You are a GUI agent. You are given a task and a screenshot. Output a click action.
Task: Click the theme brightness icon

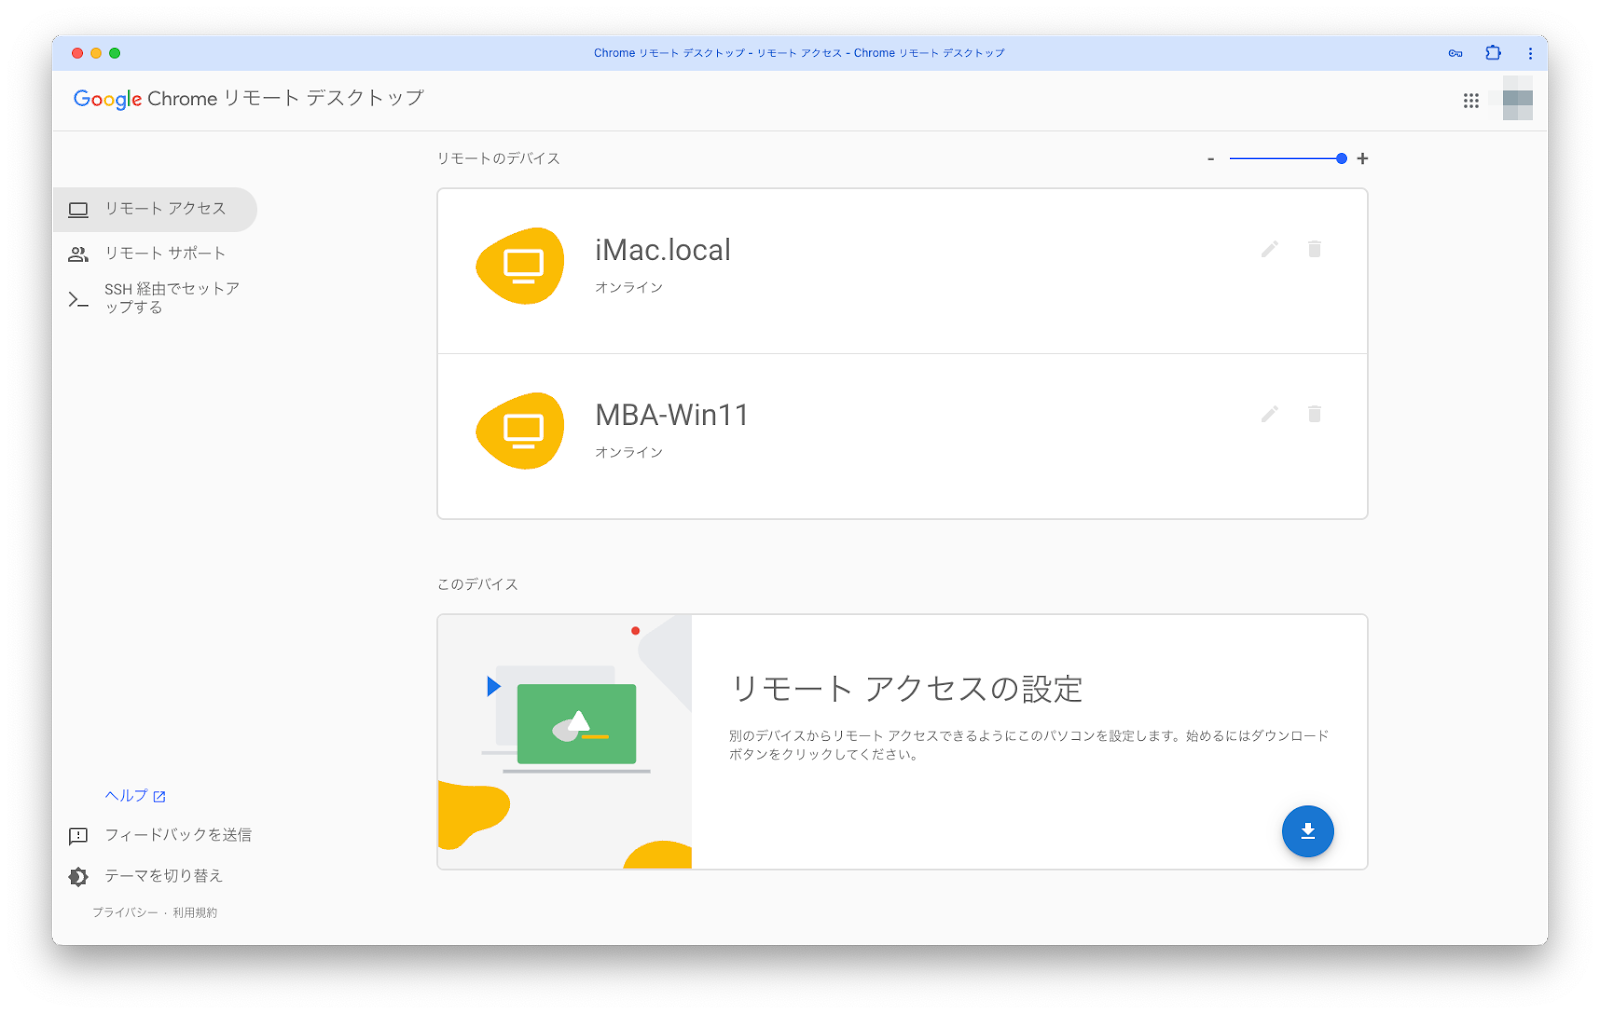(78, 877)
